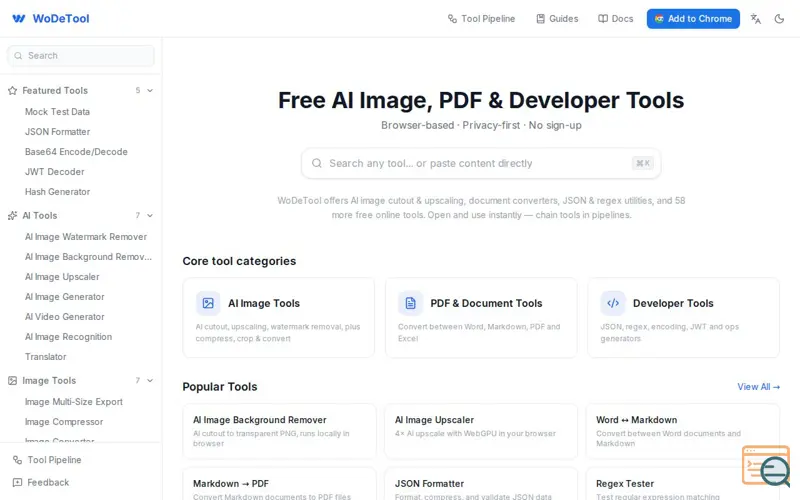Click the Tool Pipeline icon in top navigation
Image resolution: width=800 pixels, height=500 pixels.
452,19
